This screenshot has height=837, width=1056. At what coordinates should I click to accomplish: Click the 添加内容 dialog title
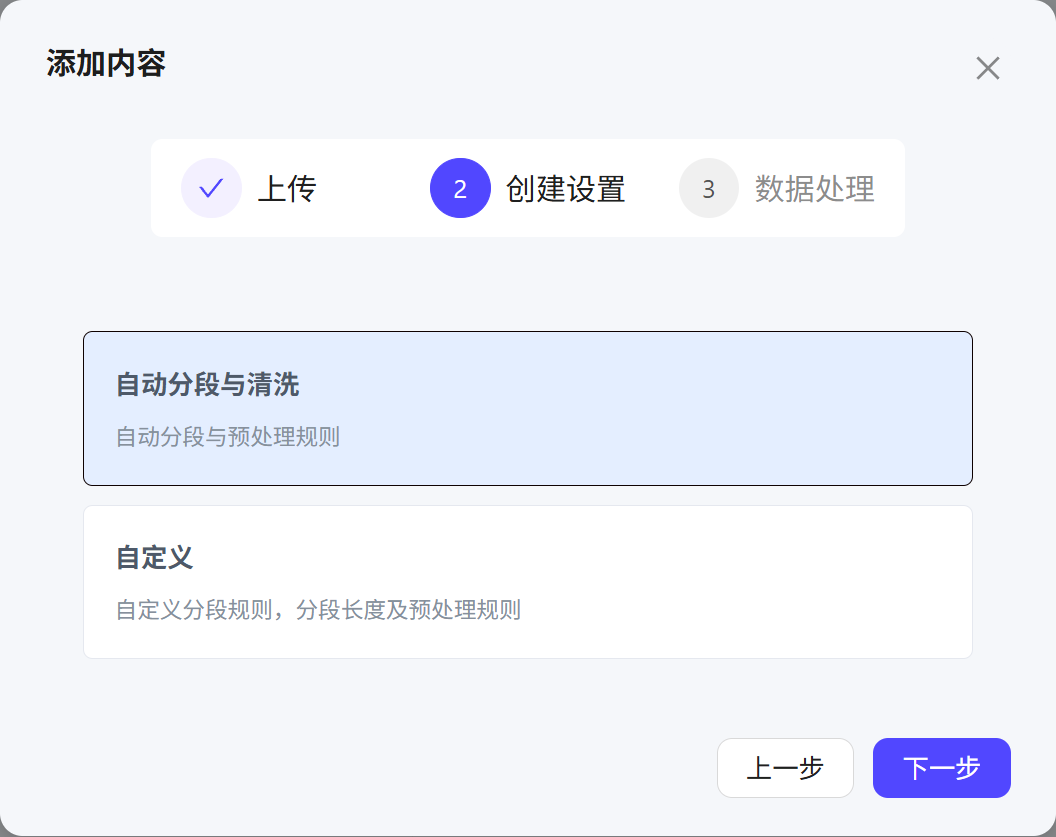[104, 64]
